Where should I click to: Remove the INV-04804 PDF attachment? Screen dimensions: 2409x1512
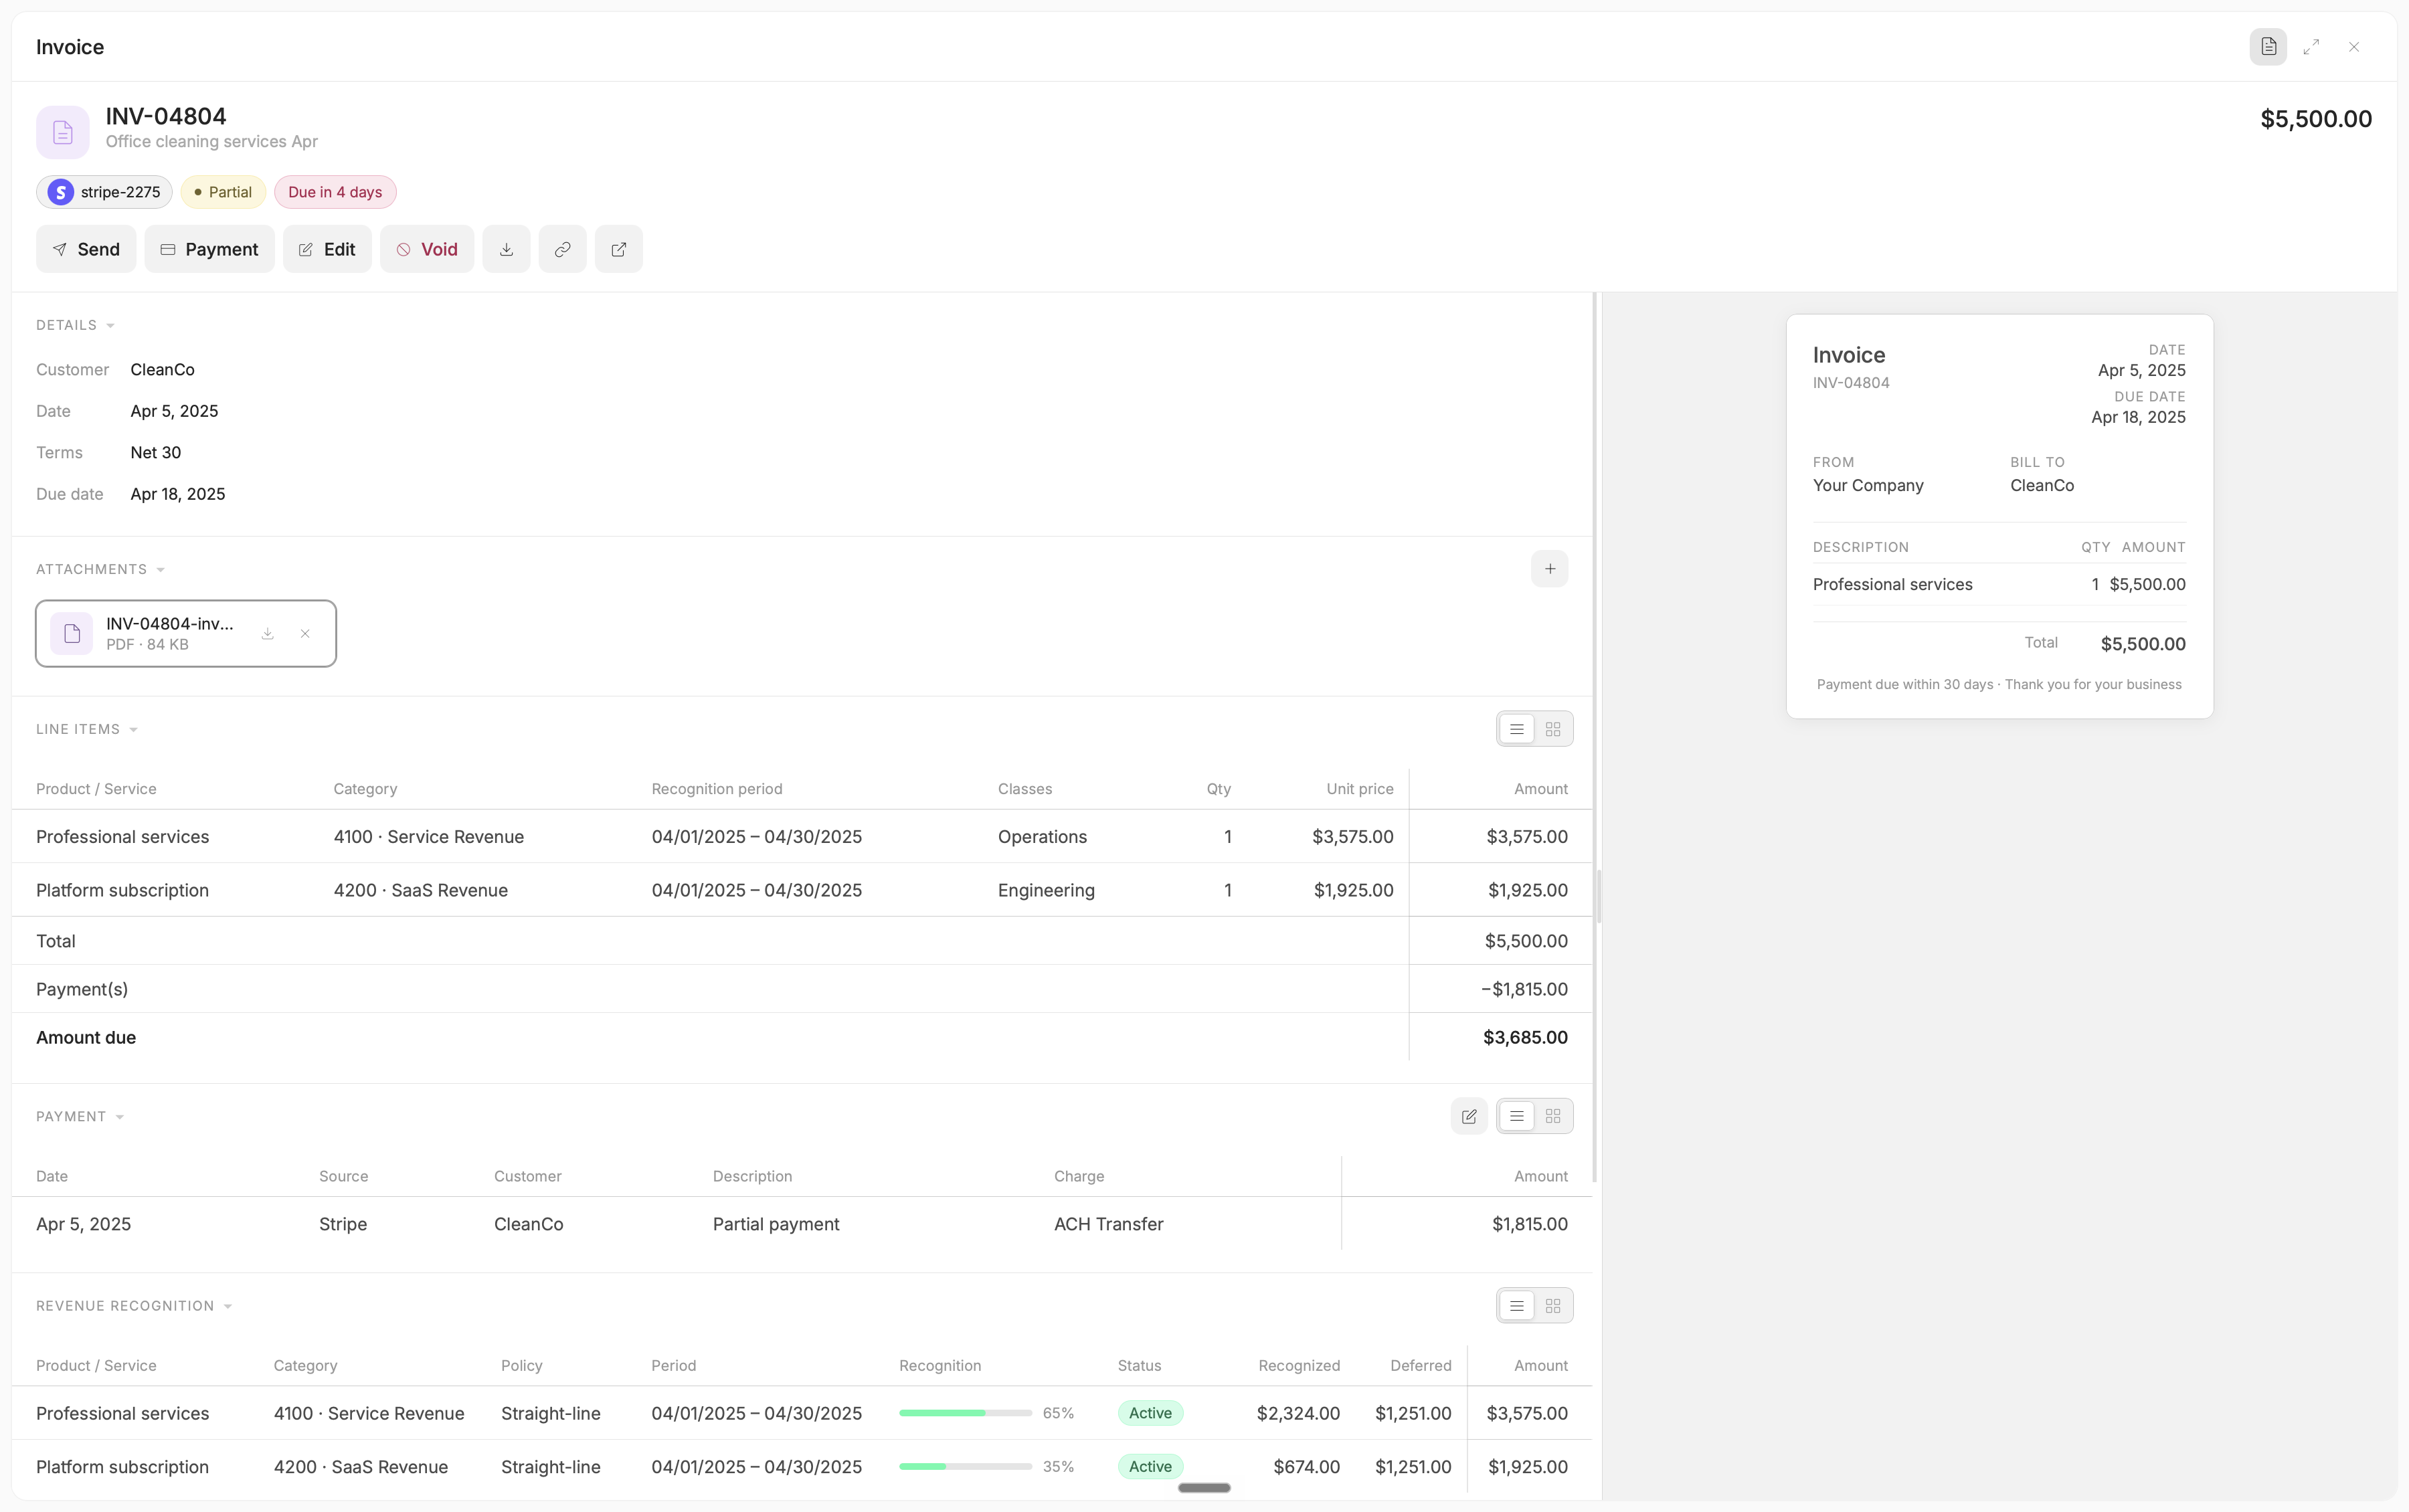coord(305,634)
